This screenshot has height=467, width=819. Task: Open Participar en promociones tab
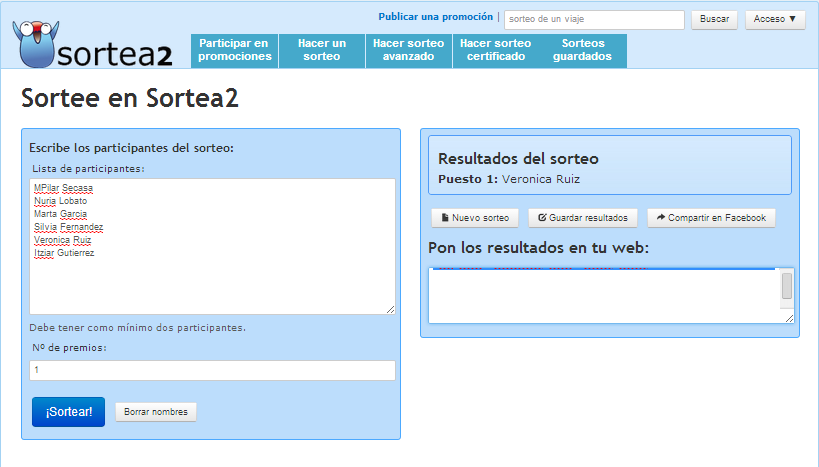coord(235,50)
